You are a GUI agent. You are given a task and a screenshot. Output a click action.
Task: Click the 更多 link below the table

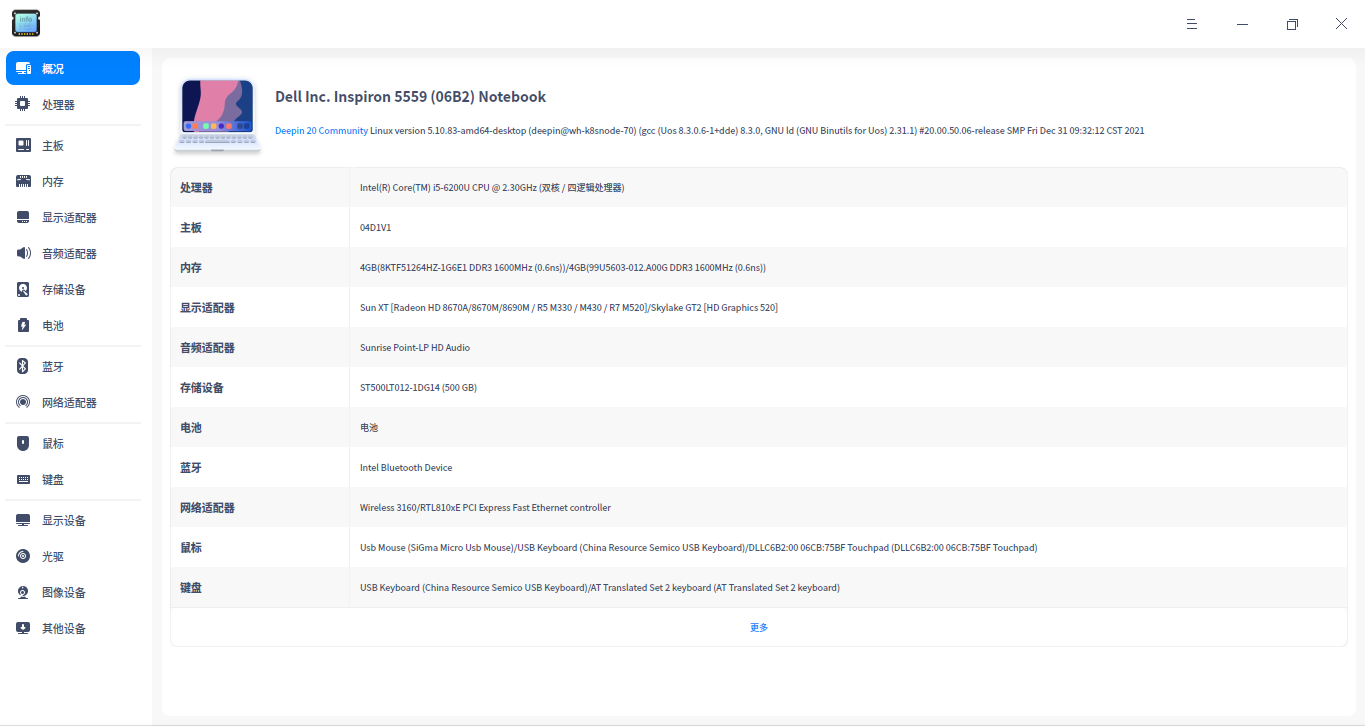coord(759,627)
